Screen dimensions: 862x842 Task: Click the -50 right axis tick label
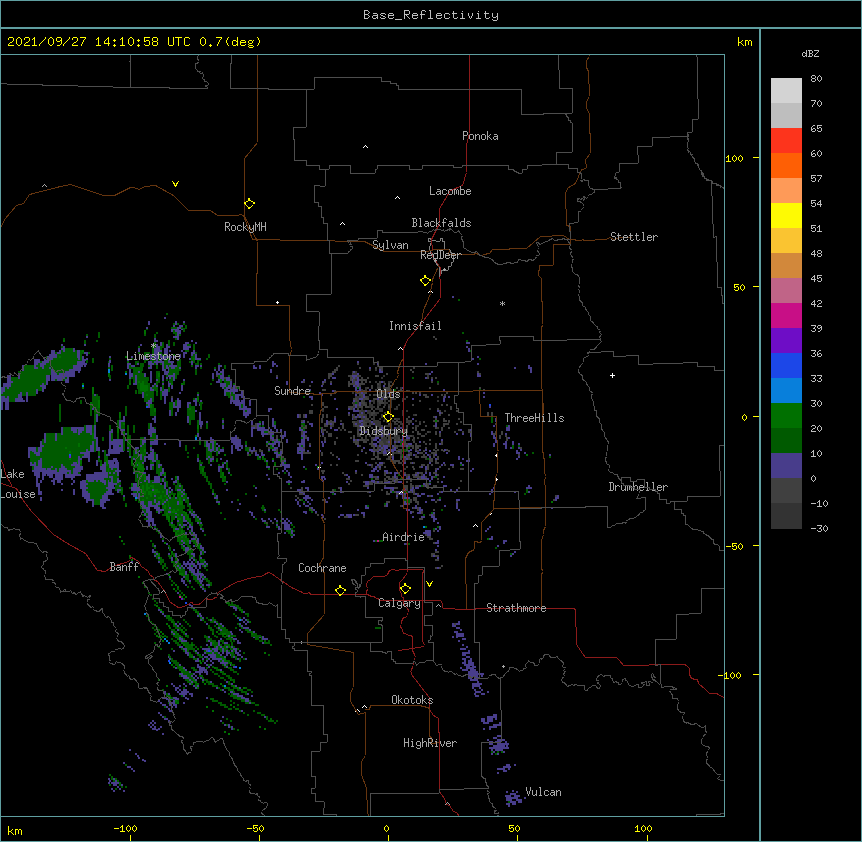(x=734, y=546)
